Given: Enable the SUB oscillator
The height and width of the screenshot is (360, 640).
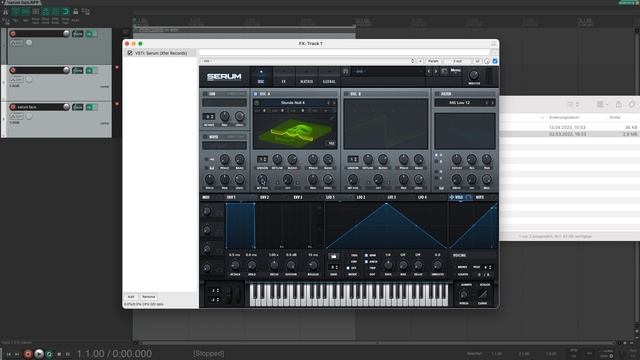Looking at the screenshot, I should 205,94.
